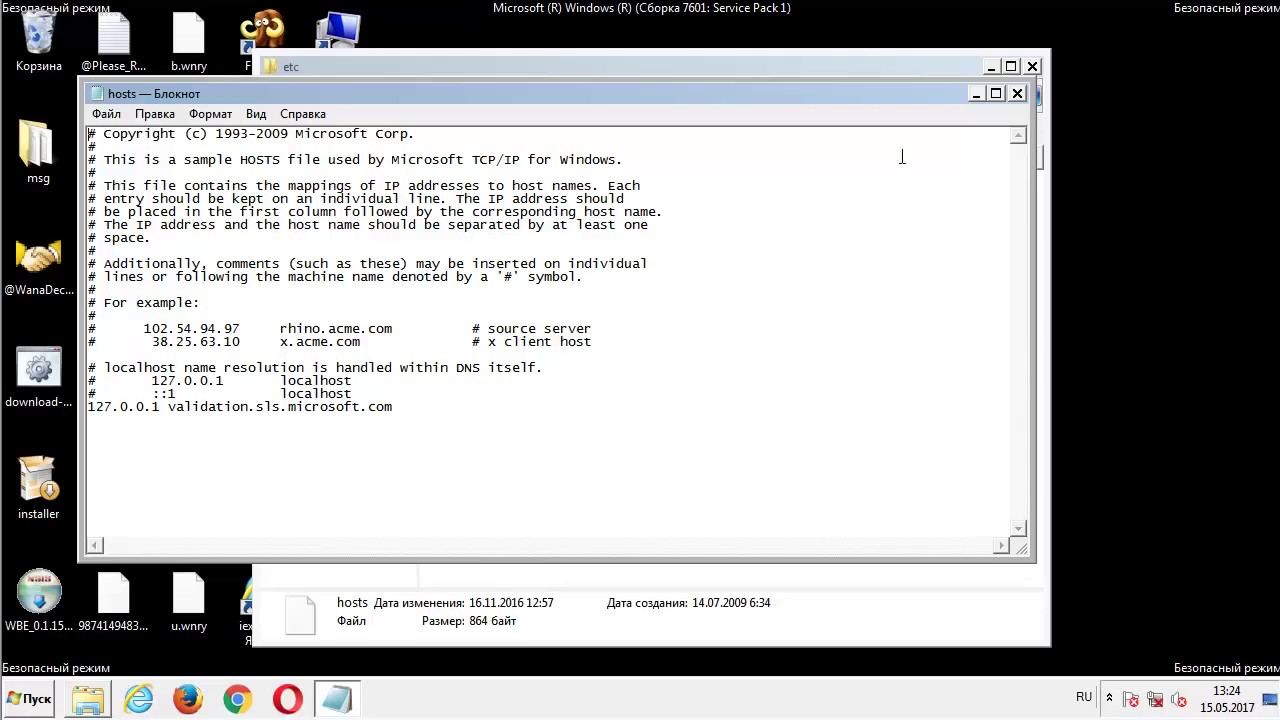
Task: Click the etc folder icon in Explorer title
Action: click(270, 67)
